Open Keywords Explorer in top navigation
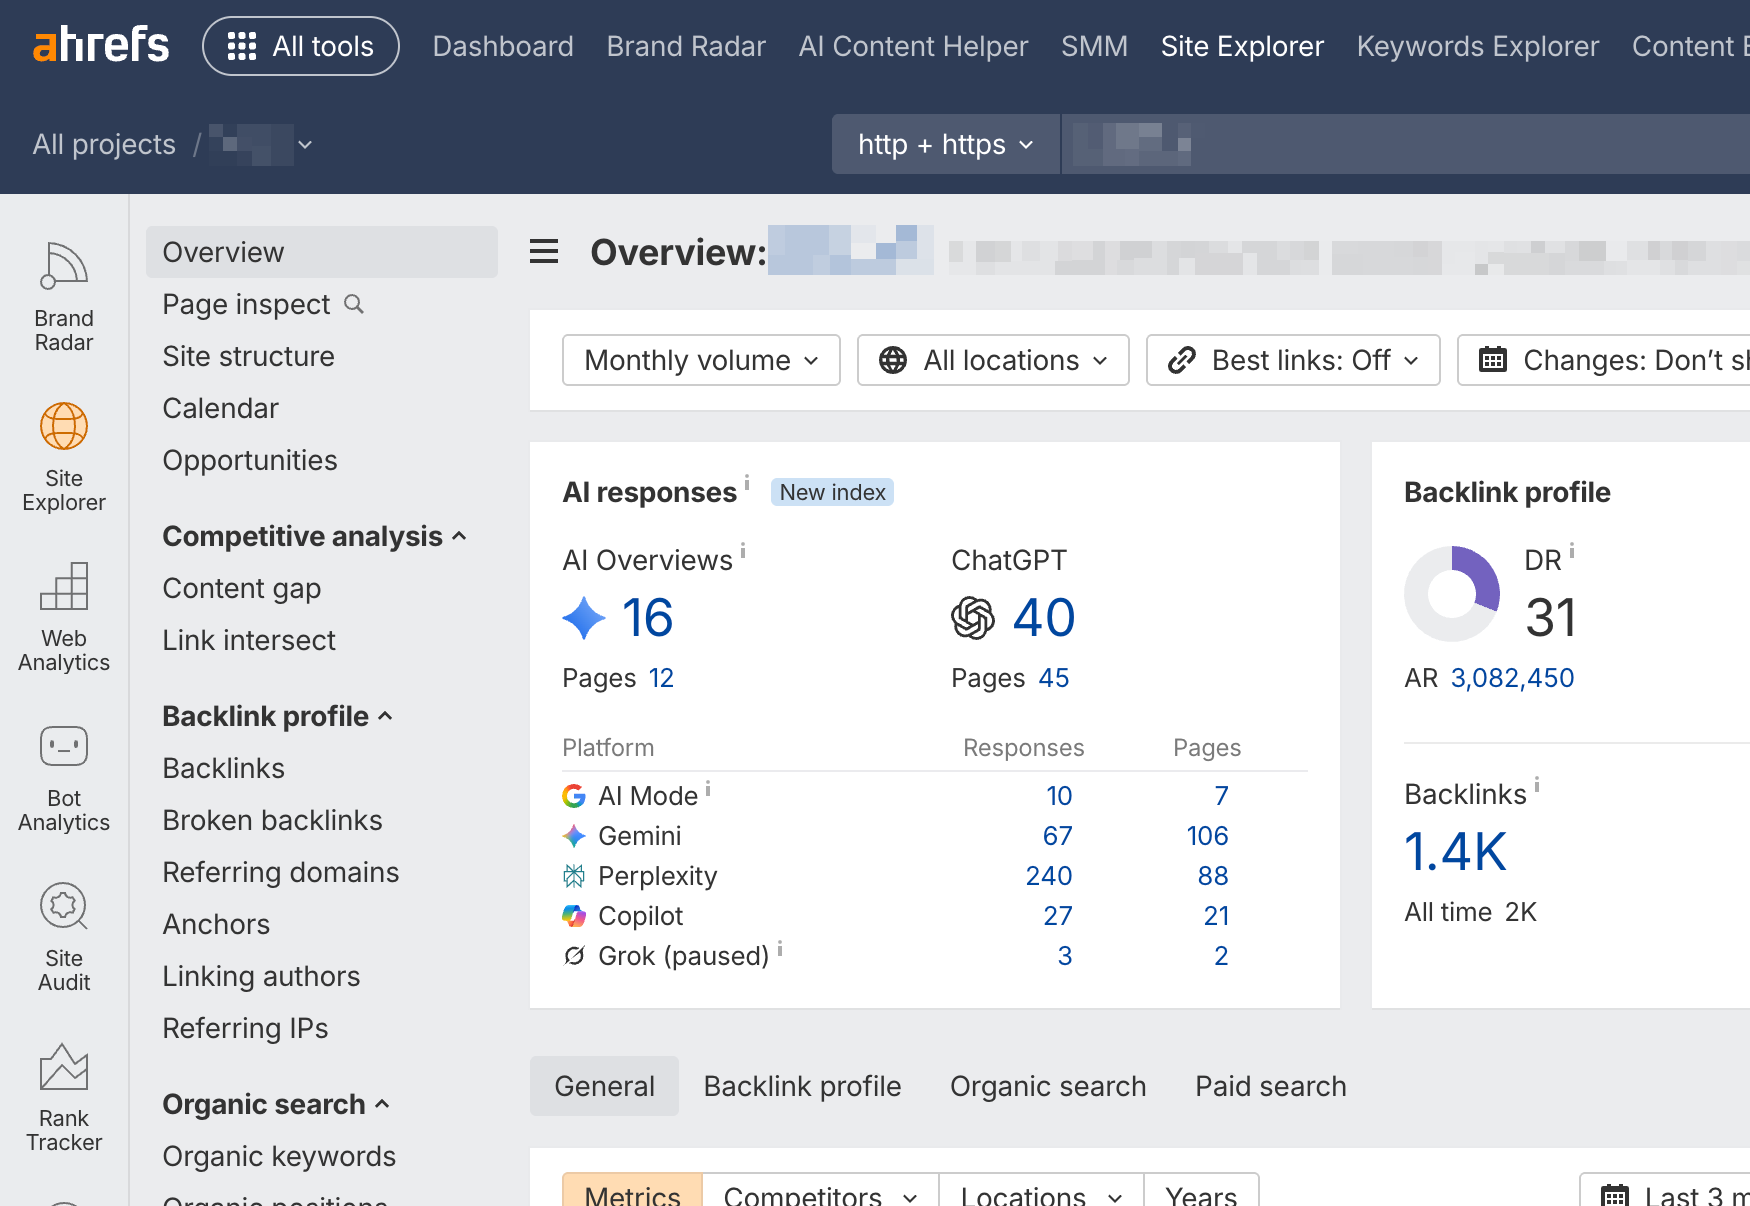Screen dimensions: 1750x1206 pos(1477,46)
